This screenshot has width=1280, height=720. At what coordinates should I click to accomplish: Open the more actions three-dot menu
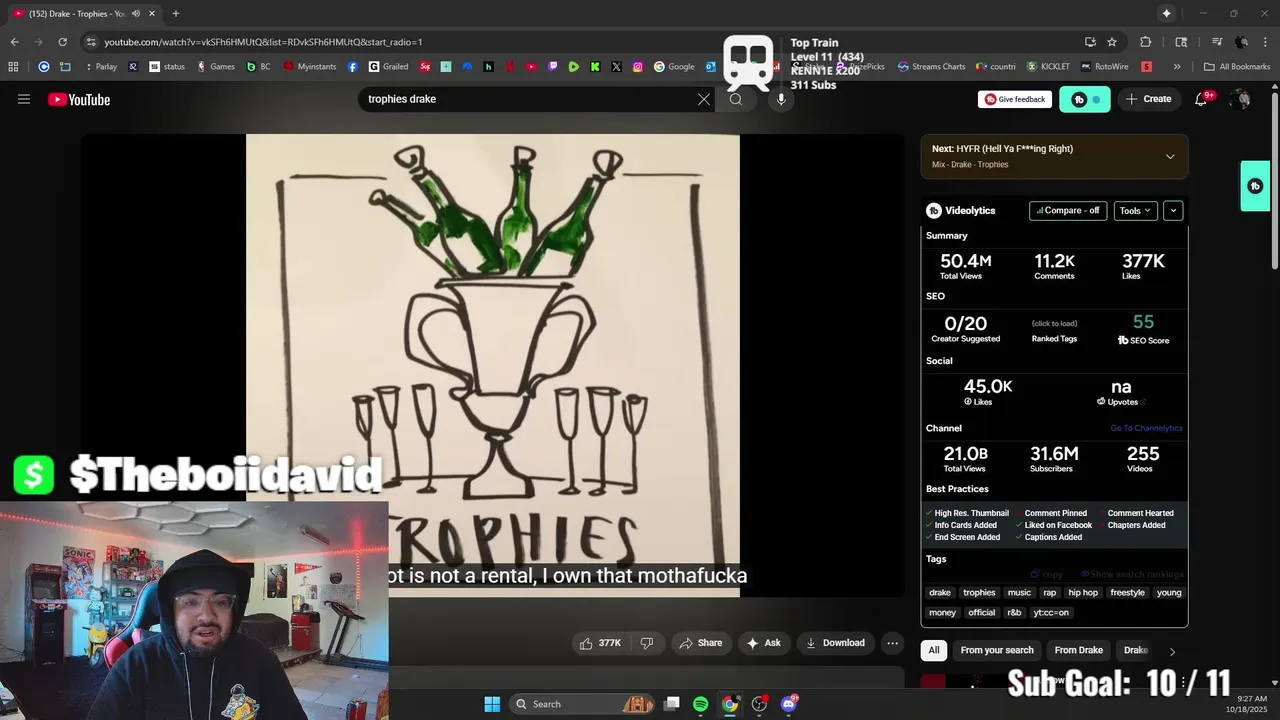coord(892,643)
